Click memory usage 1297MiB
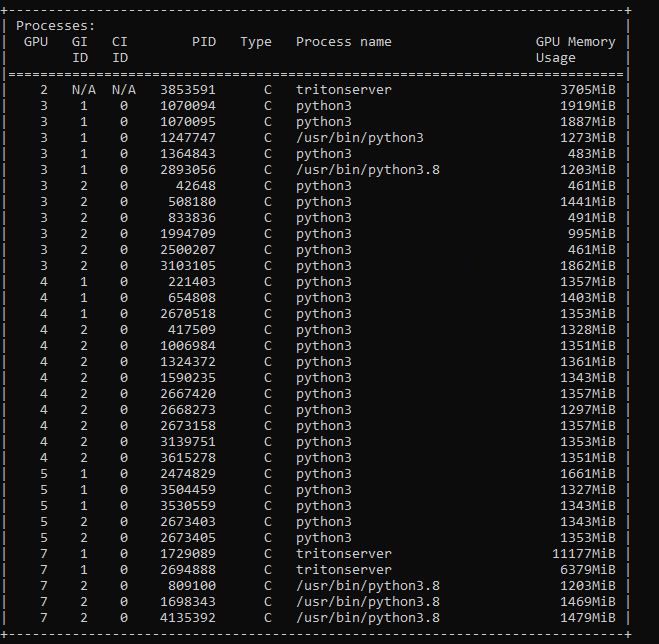This screenshot has height=644, width=659. pos(588,409)
